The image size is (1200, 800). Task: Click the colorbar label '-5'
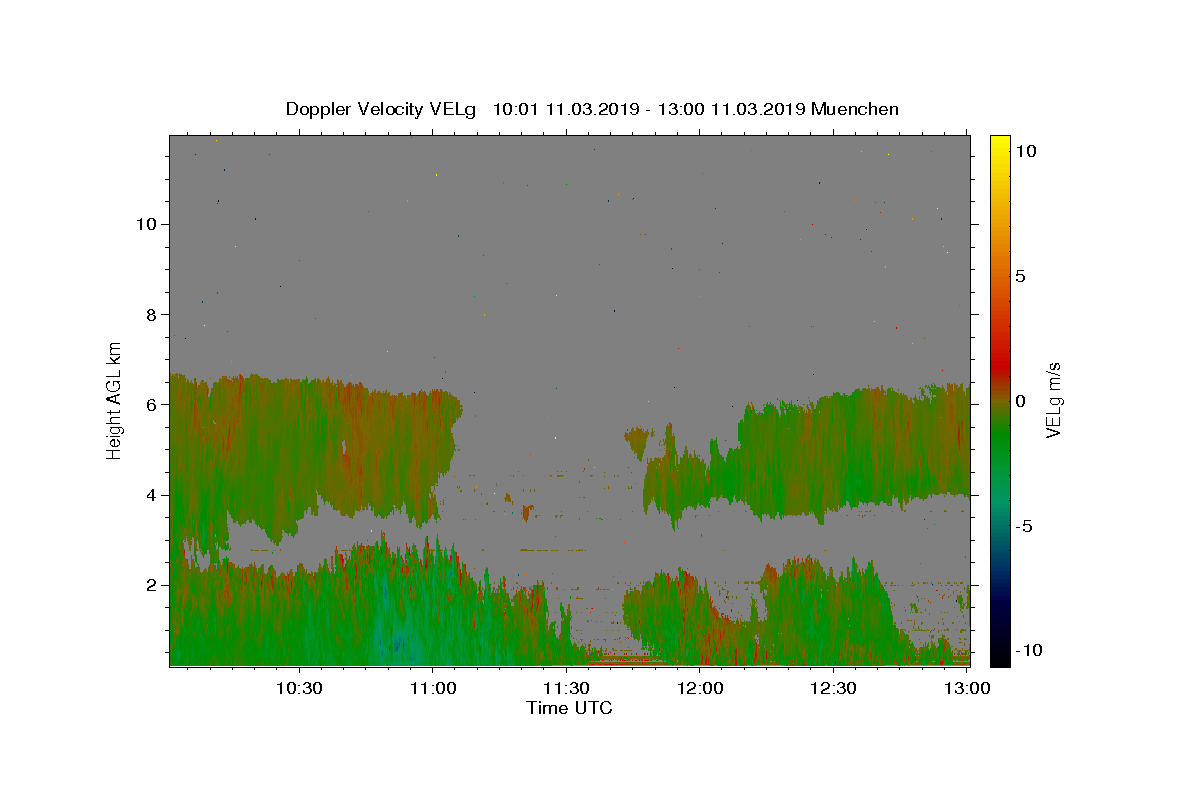tap(1023, 526)
